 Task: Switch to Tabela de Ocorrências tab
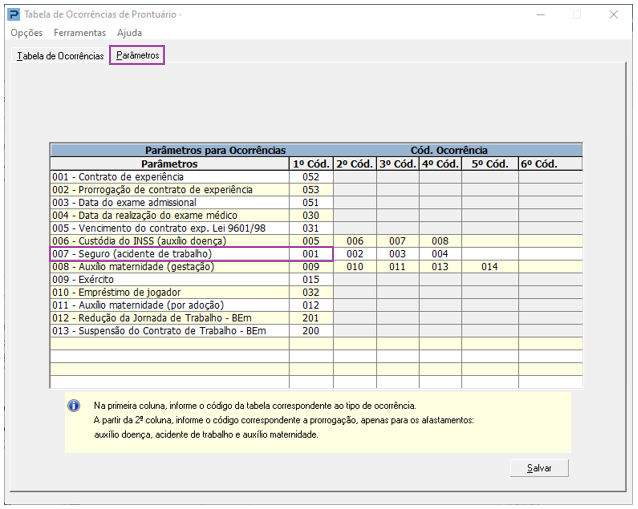pyautogui.click(x=59, y=56)
